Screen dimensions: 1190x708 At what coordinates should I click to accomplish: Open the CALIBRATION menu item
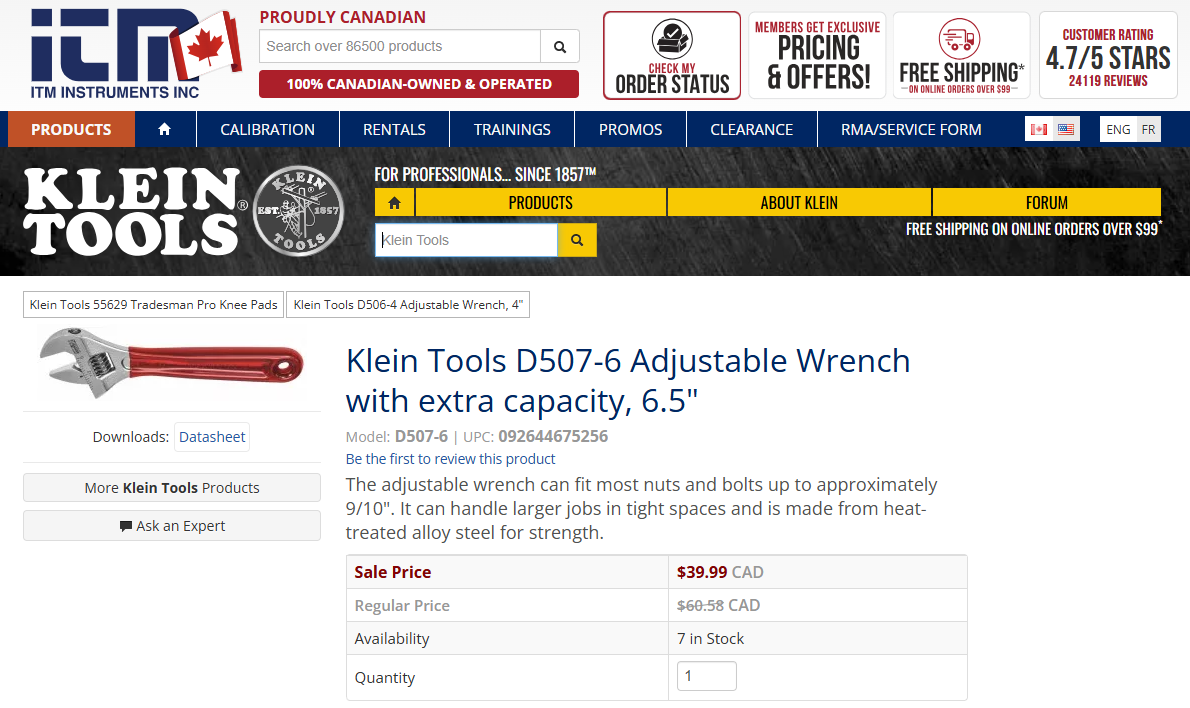267,128
